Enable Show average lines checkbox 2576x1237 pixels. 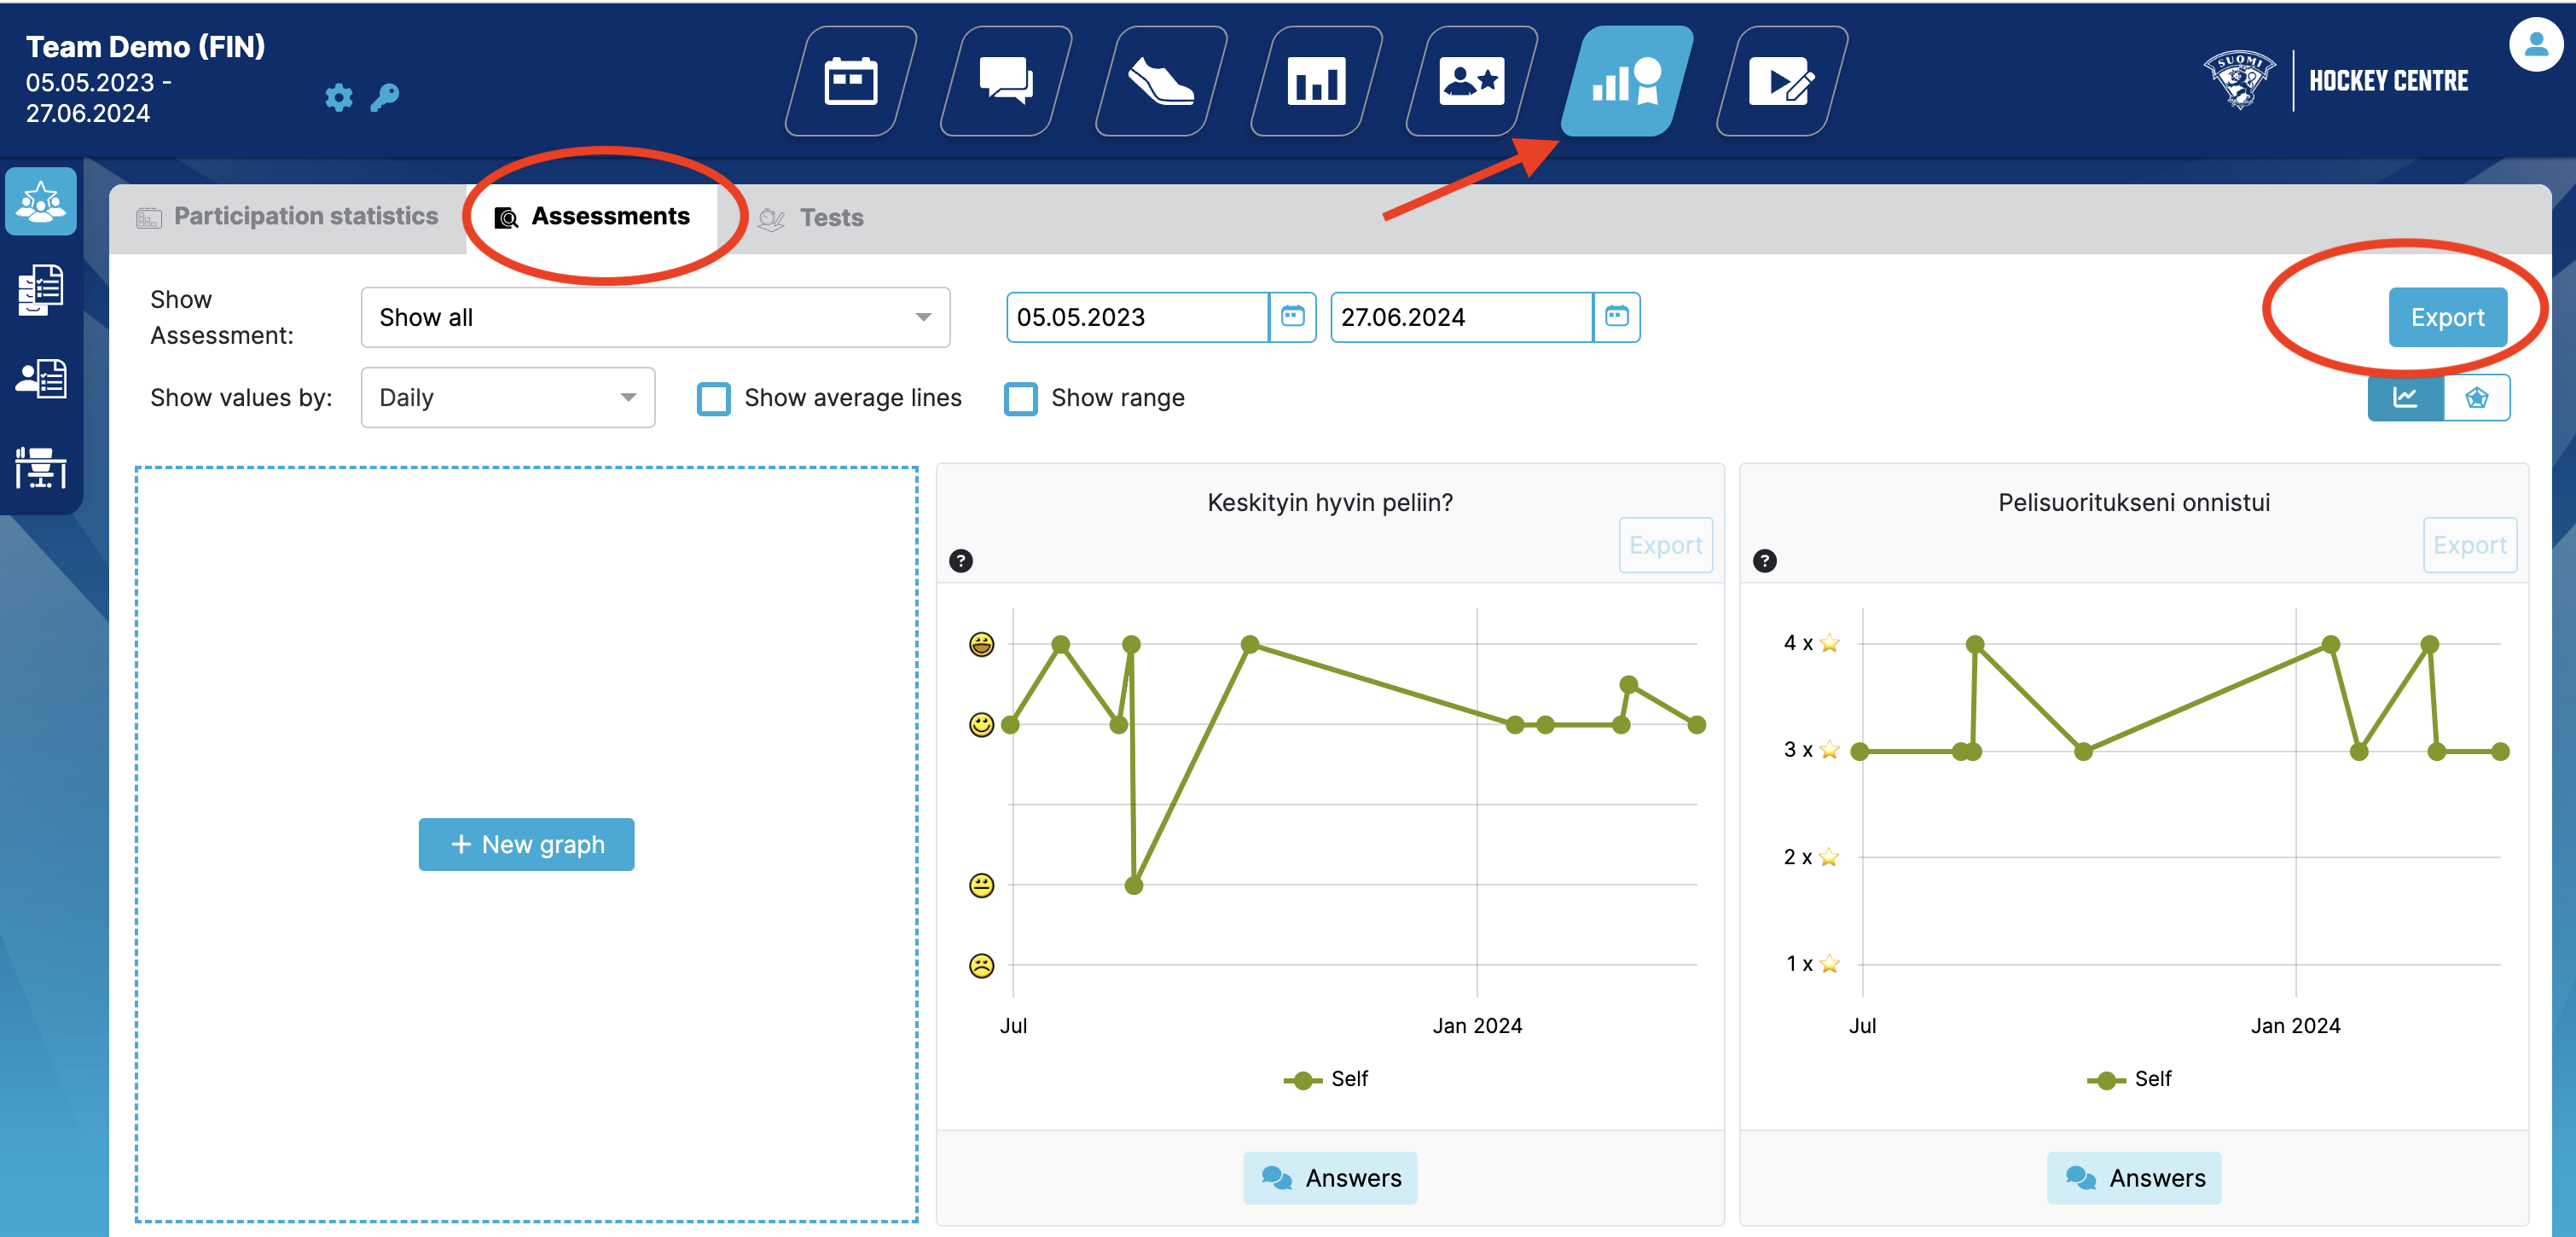pyautogui.click(x=714, y=398)
